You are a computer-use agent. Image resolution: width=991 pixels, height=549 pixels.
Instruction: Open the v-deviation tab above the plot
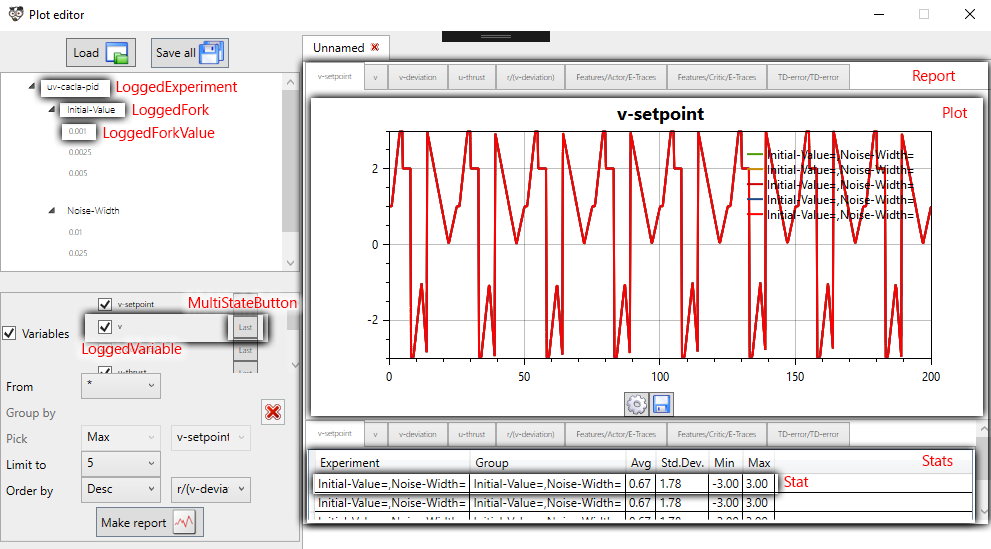coord(418,77)
